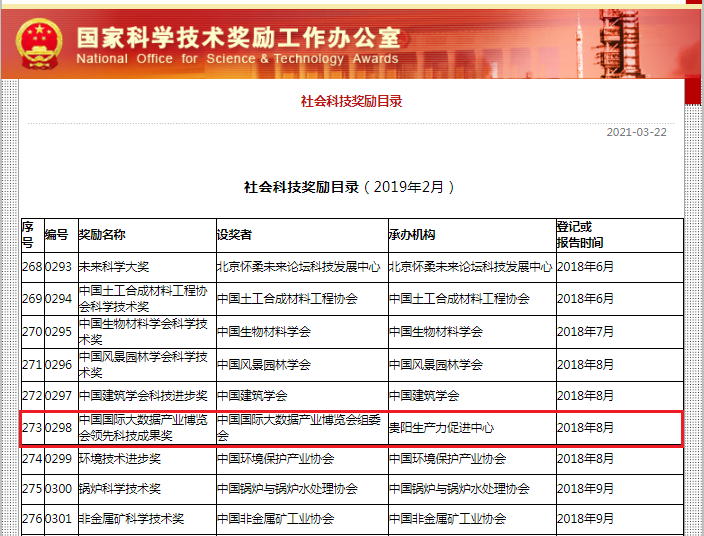Click the 中国建筑学会科技进步奖 award cell
This screenshot has height=536, width=704.
143,396
